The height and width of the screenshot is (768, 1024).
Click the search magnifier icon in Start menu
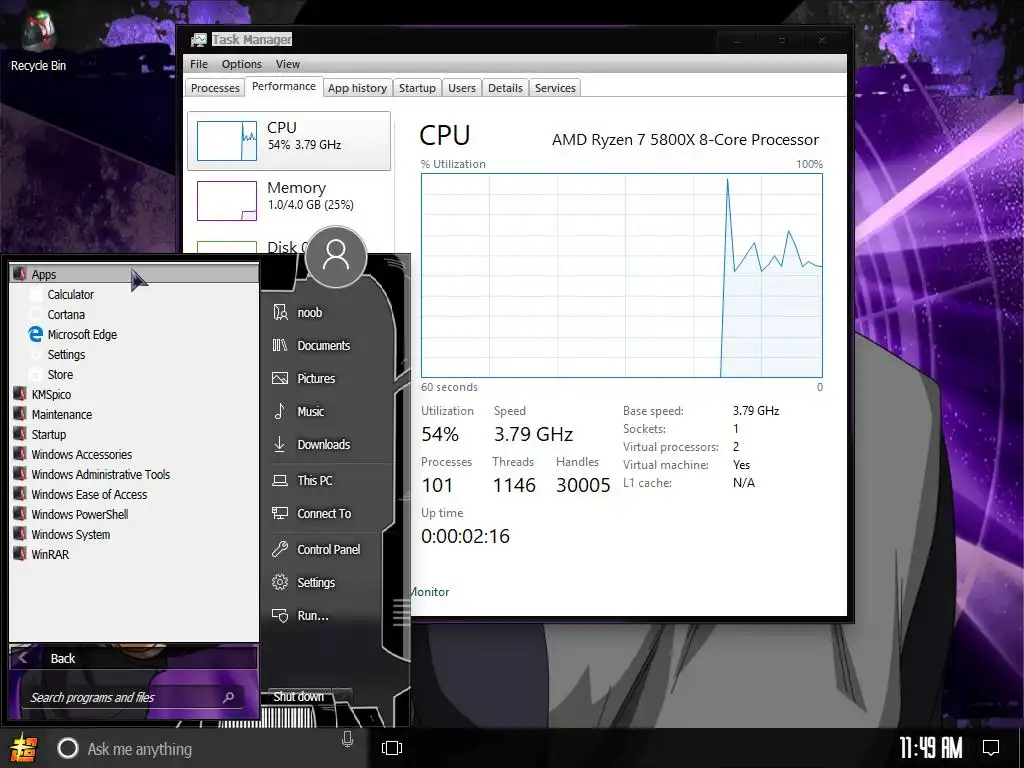tap(228, 697)
